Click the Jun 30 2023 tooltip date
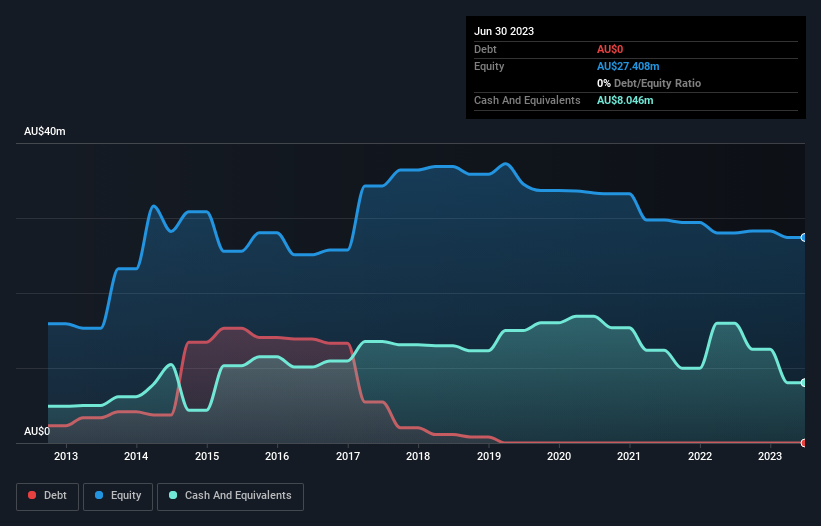Image resolution: width=821 pixels, height=526 pixels. (504, 31)
